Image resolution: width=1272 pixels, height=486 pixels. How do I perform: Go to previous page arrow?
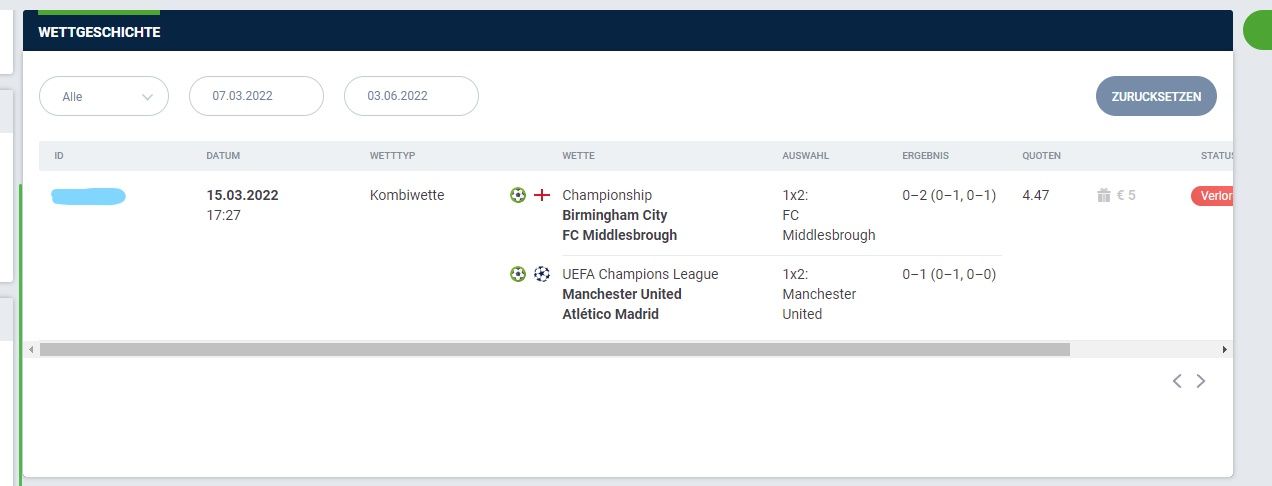1177,381
